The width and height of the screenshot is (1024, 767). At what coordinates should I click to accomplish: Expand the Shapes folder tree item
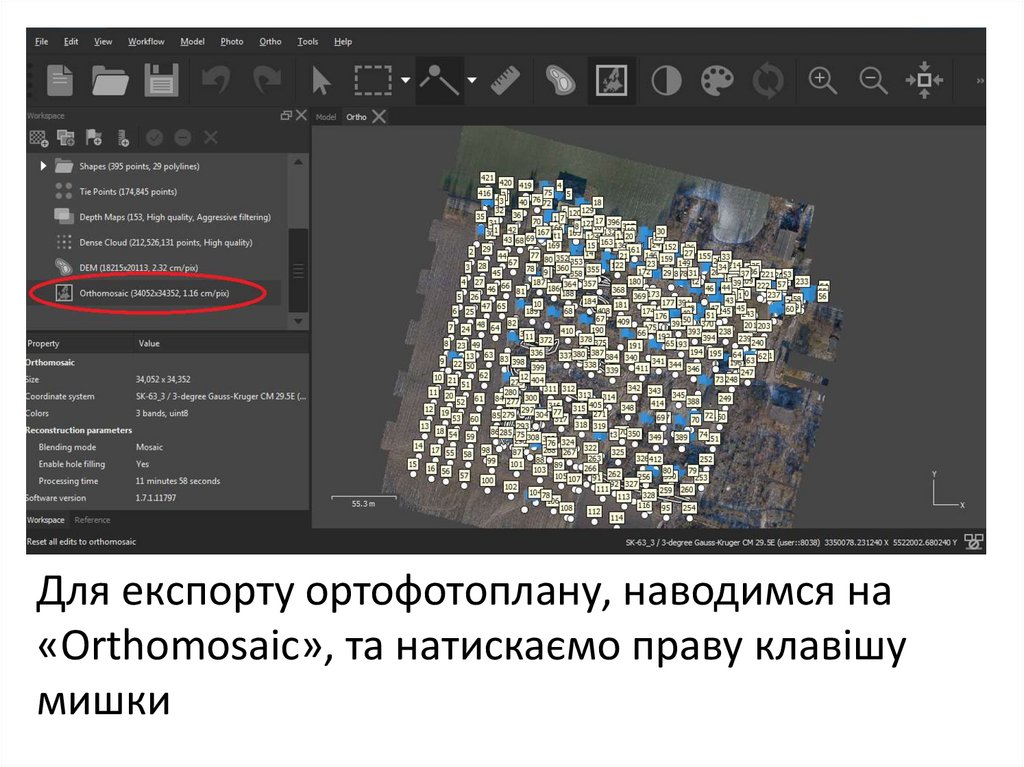[43, 166]
